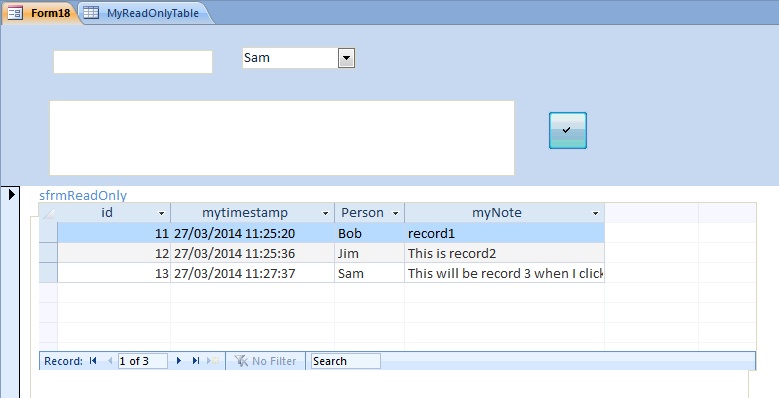Viewport: 779px width, 398px height.
Task: Click the MyReadOnlyTable tab table icon
Action: point(91,12)
